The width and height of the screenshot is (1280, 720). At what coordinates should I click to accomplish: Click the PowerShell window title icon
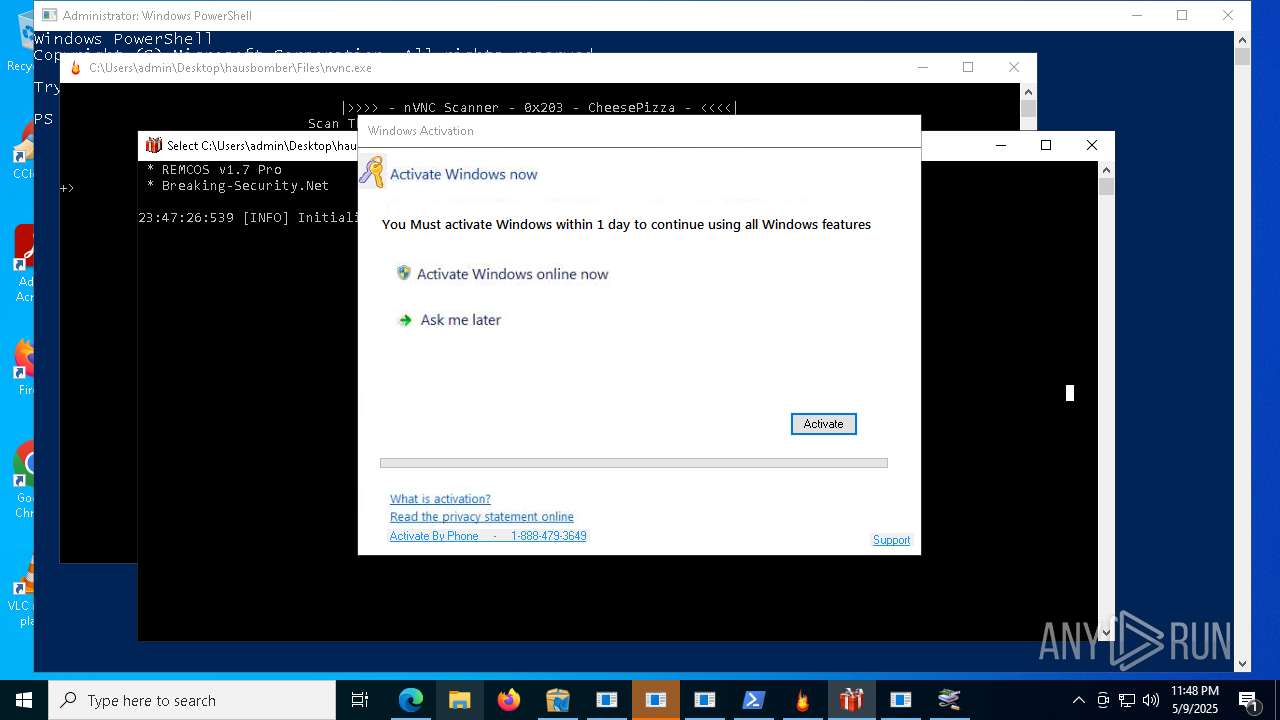49,15
